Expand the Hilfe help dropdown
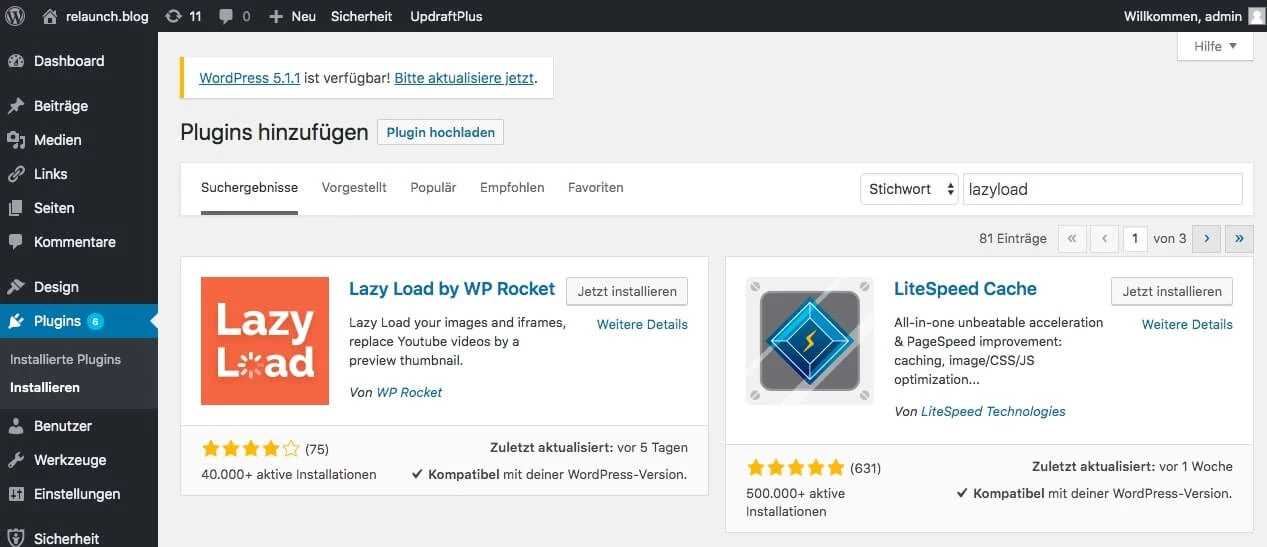Viewport: 1267px width, 547px height. pyautogui.click(x=1215, y=46)
